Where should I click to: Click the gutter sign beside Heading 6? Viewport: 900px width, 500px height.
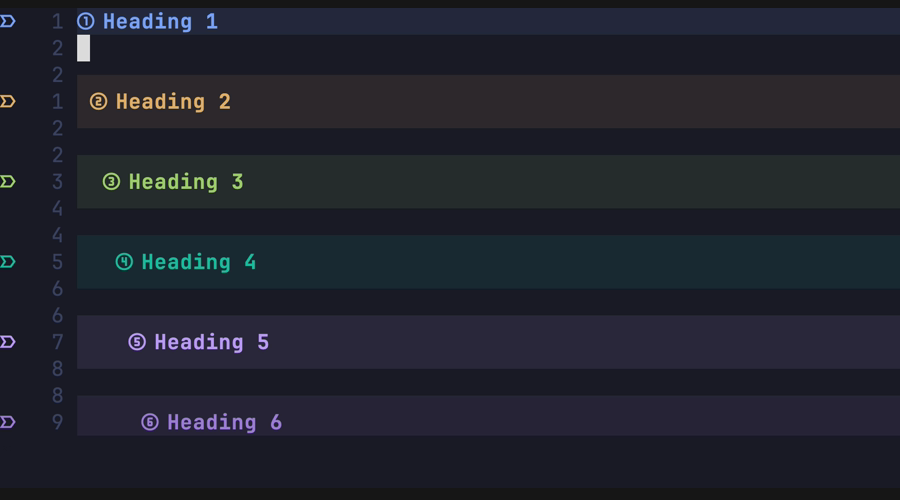tap(8, 422)
